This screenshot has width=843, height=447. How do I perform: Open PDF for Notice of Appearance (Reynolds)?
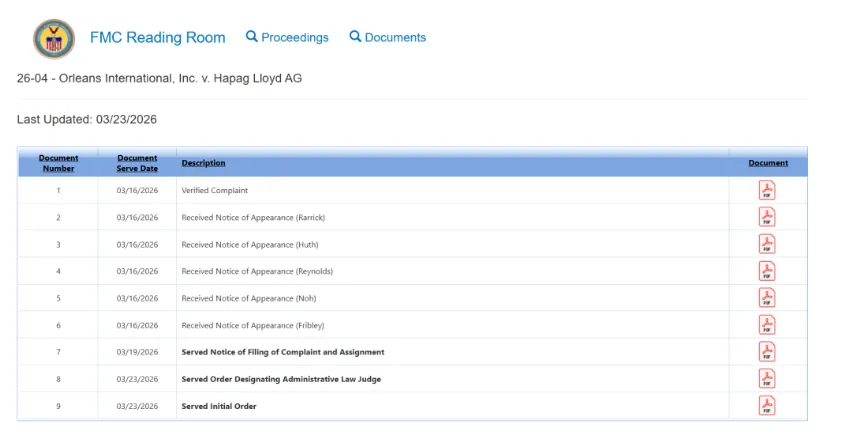(767, 271)
